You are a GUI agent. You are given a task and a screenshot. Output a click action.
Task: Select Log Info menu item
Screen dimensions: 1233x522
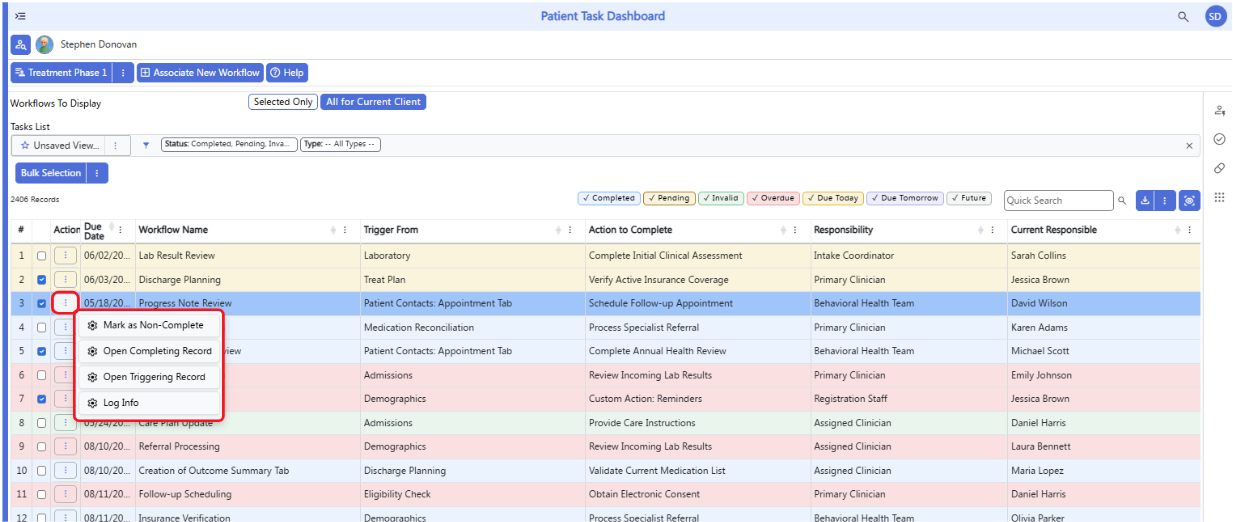pos(148,403)
